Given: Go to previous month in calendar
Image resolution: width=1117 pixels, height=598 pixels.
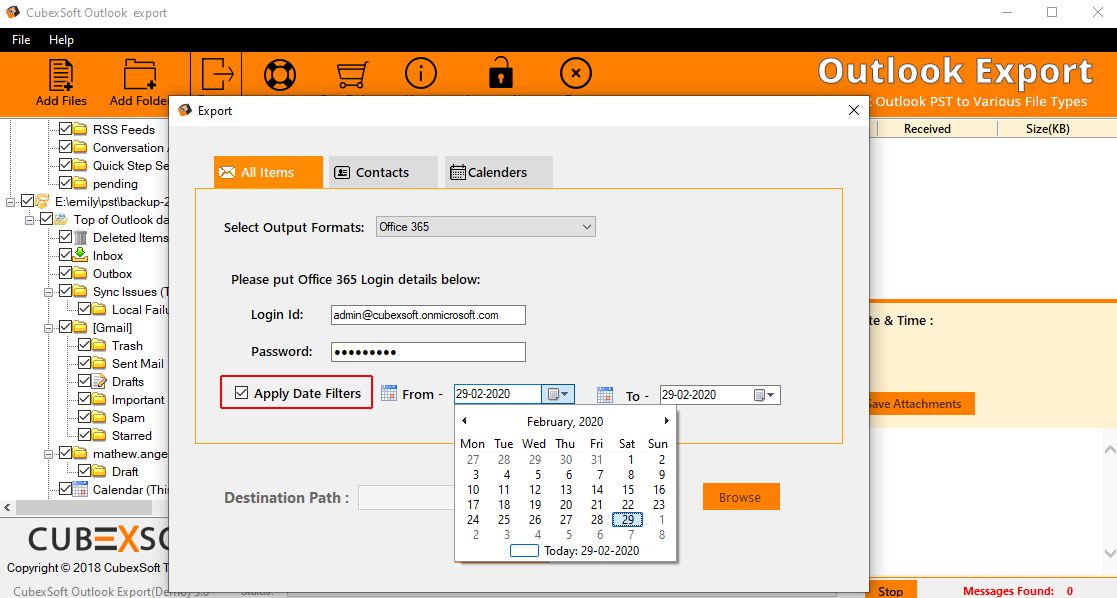Looking at the screenshot, I should [x=464, y=421].
